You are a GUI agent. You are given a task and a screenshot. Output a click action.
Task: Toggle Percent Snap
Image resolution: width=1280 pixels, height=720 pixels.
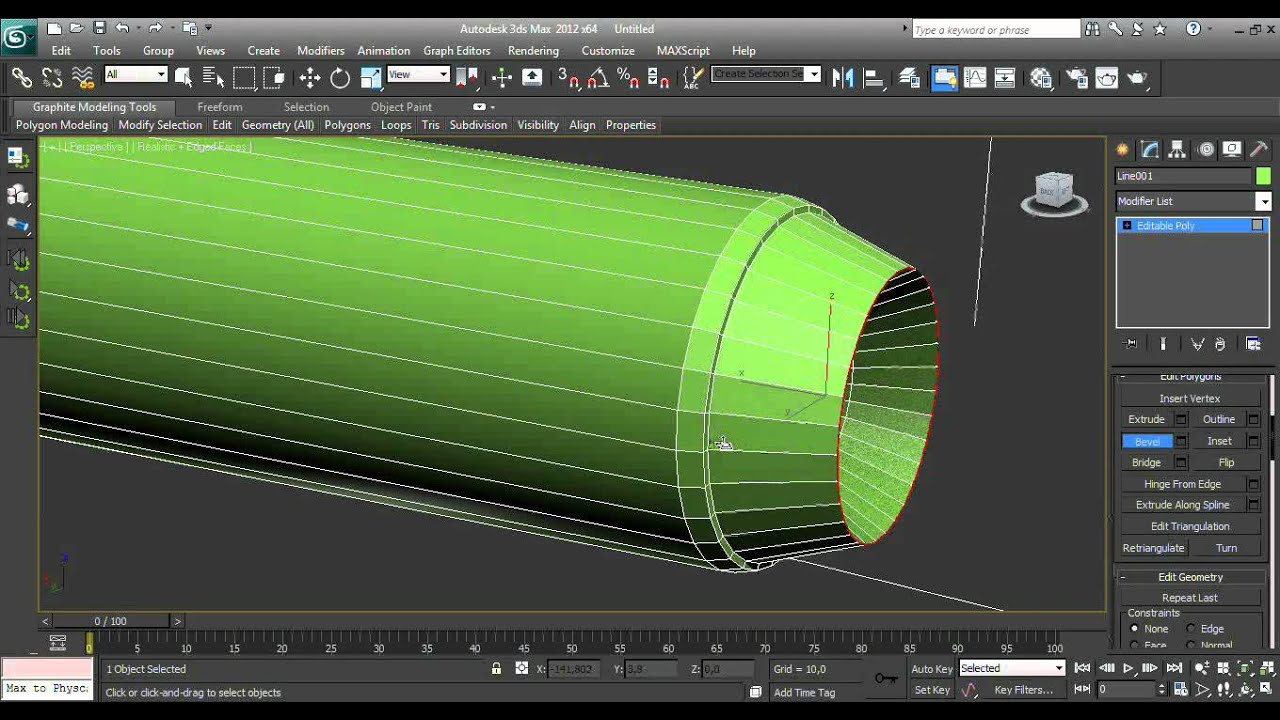(x=628, y=77)
